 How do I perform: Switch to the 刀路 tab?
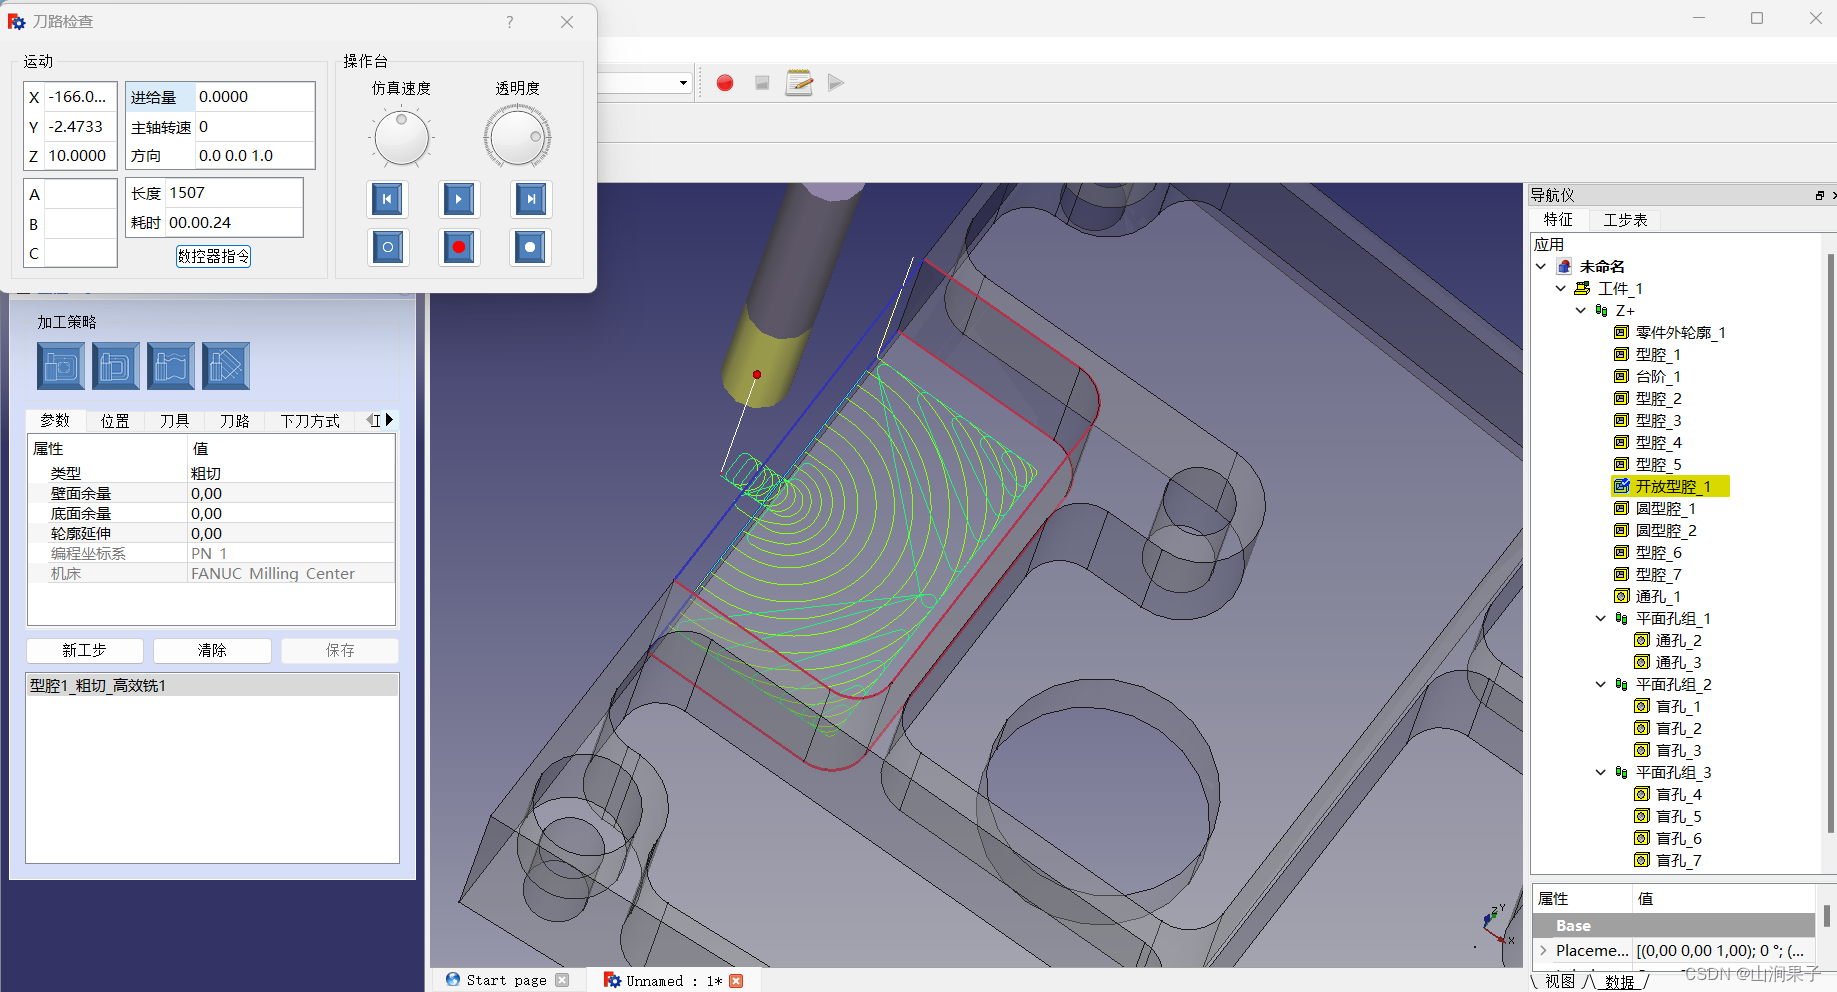pos(235,421)
